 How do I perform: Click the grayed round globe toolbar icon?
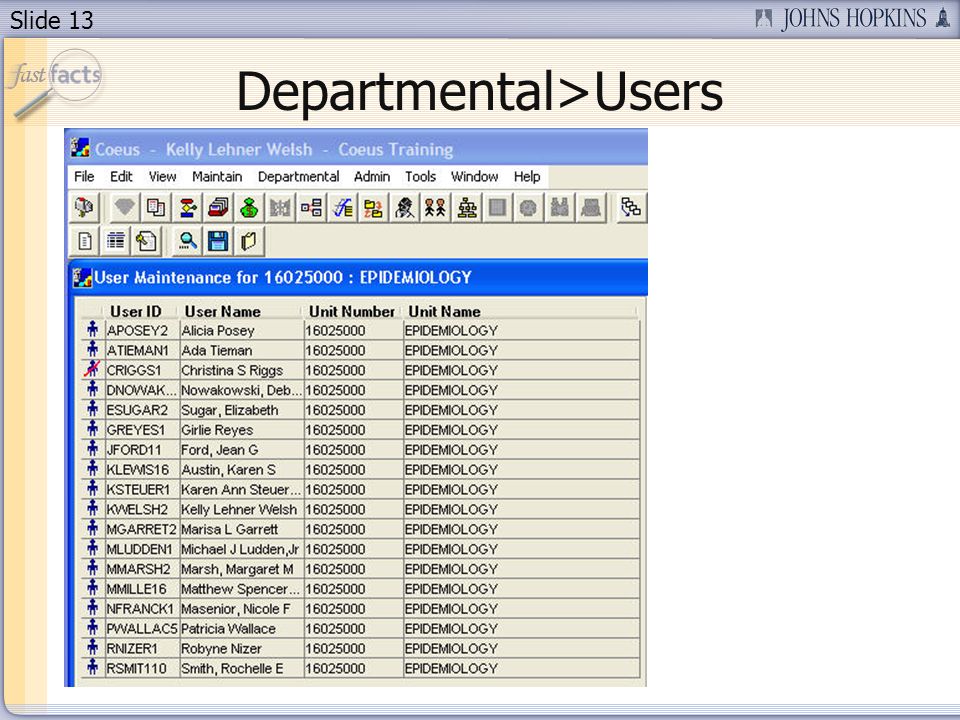click(x=528, y=208)
